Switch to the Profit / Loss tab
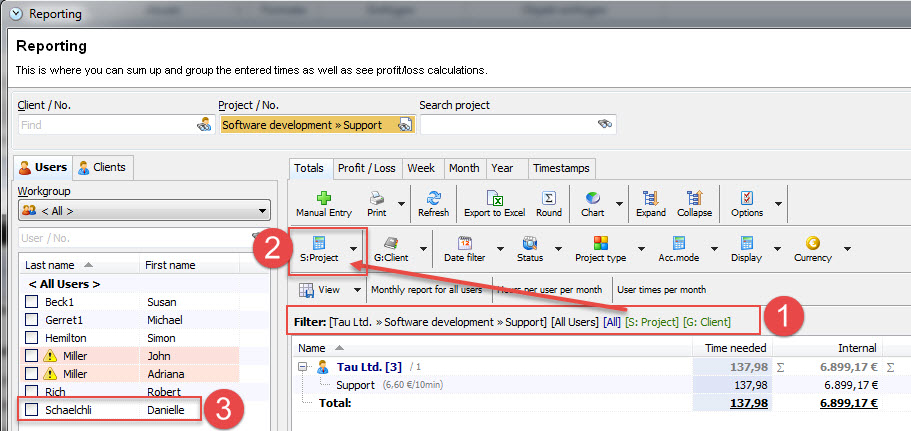 coord(365,168)
